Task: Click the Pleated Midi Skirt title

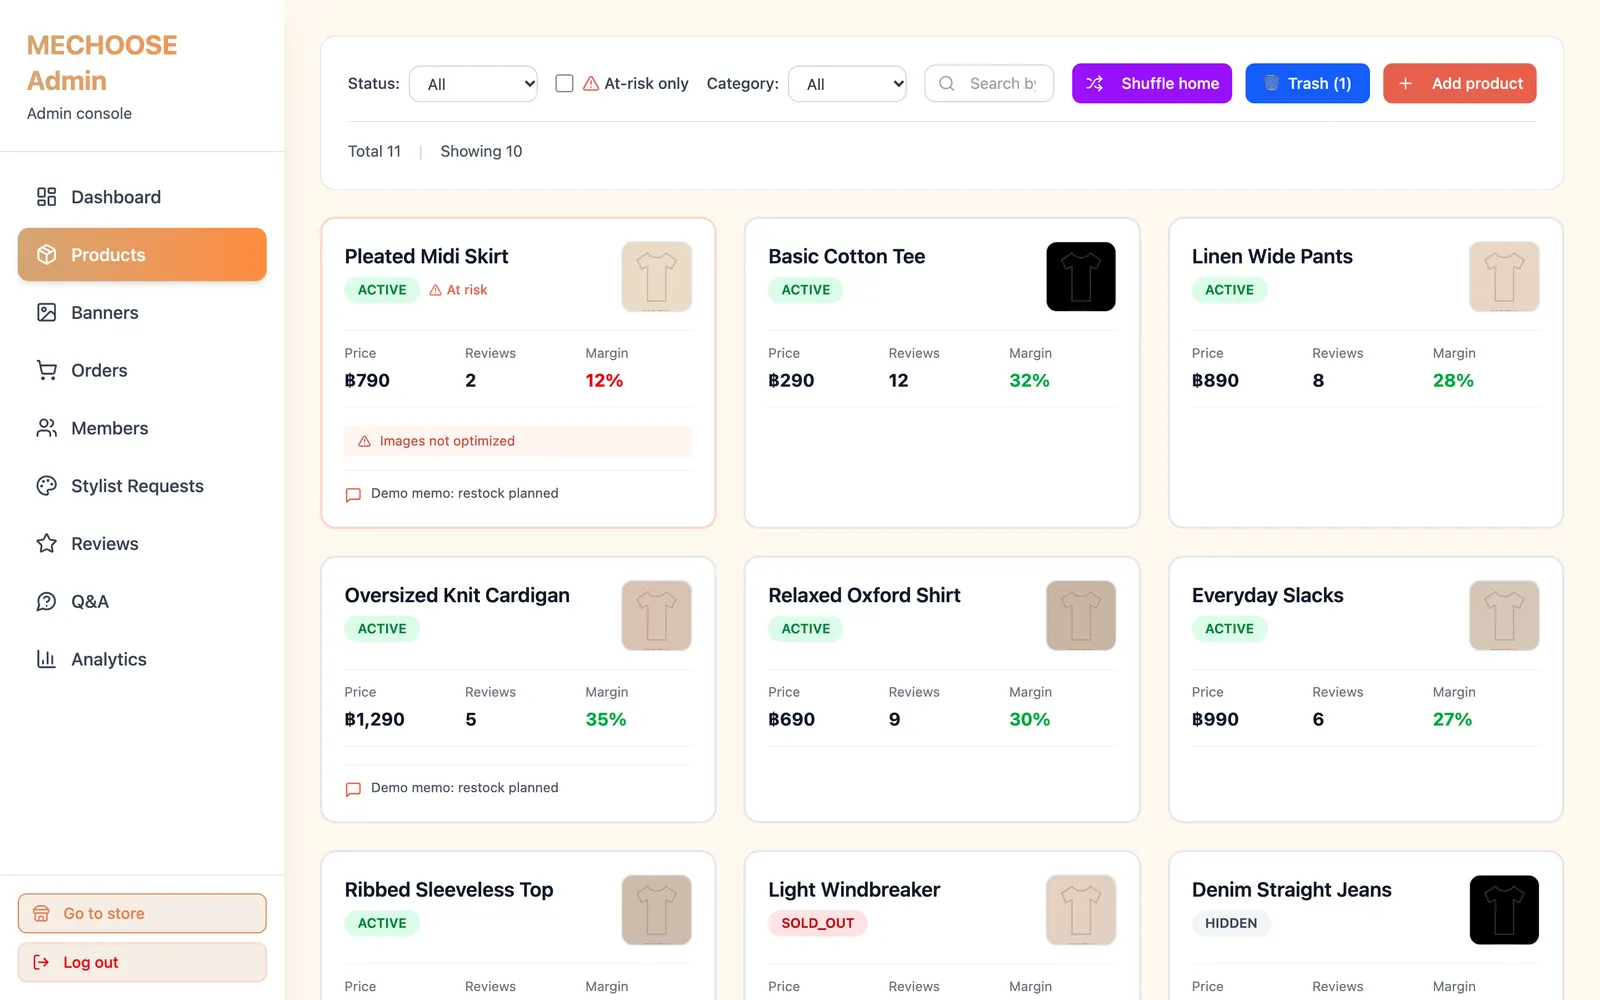Action: click(427, 256)
